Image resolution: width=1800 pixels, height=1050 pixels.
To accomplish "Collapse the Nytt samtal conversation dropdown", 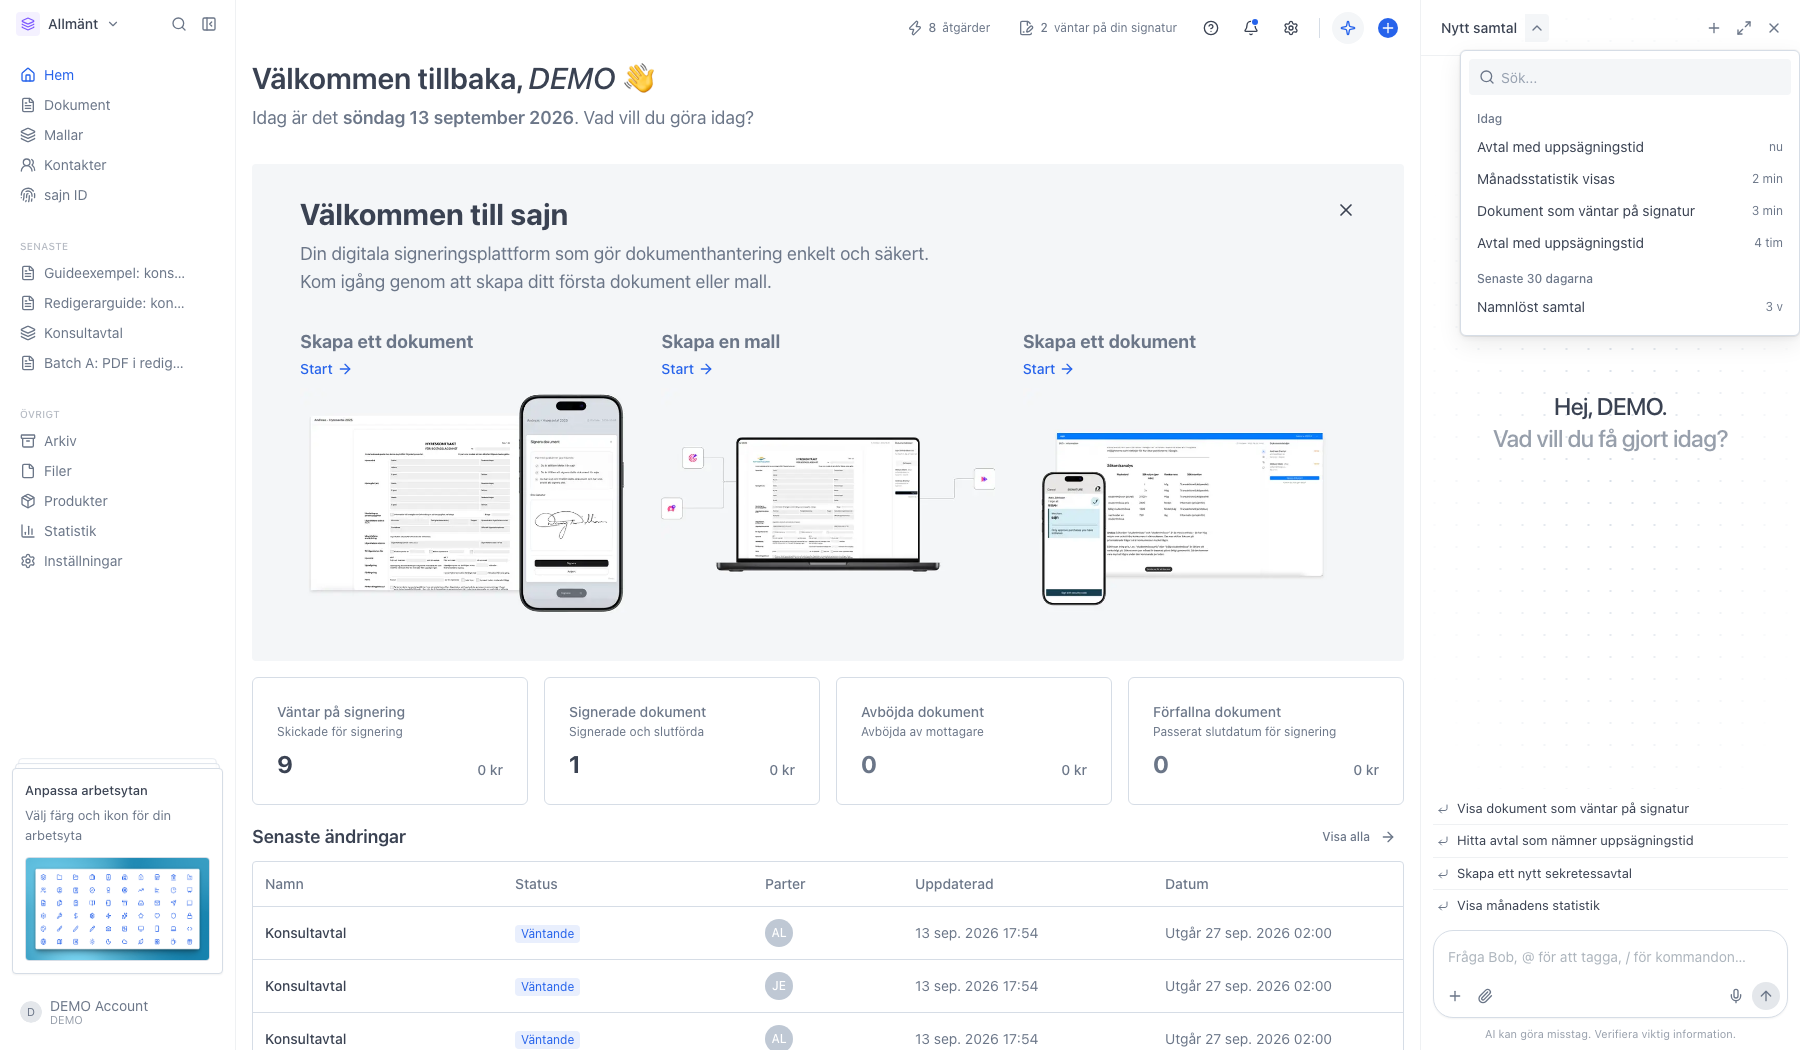I will click(x=1537, y=28).
